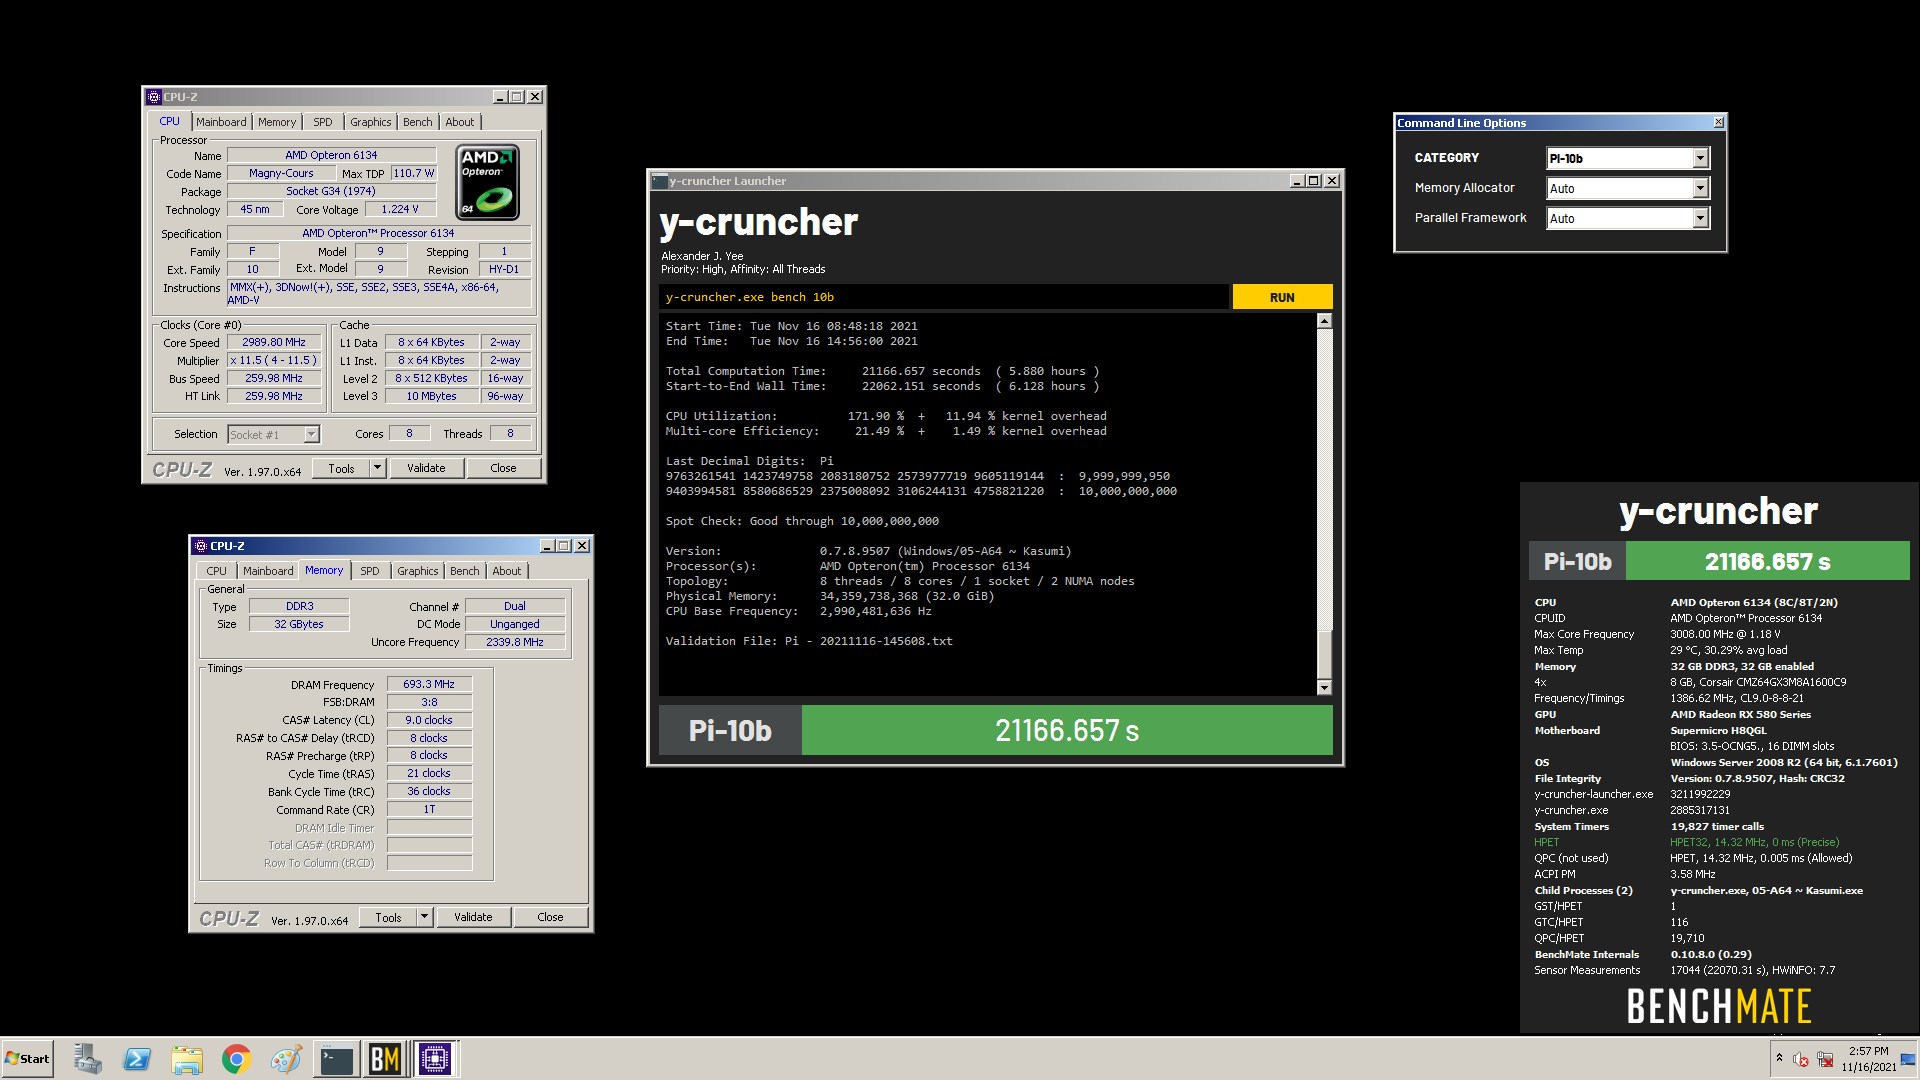Show hidden system tray icons
The height and width of the screenshot is (1080, 1920).
click(x=1779, y=1058)
